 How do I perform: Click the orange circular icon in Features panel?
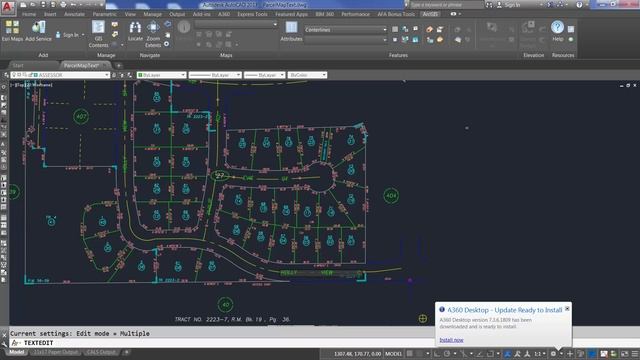tap(440, 40)
